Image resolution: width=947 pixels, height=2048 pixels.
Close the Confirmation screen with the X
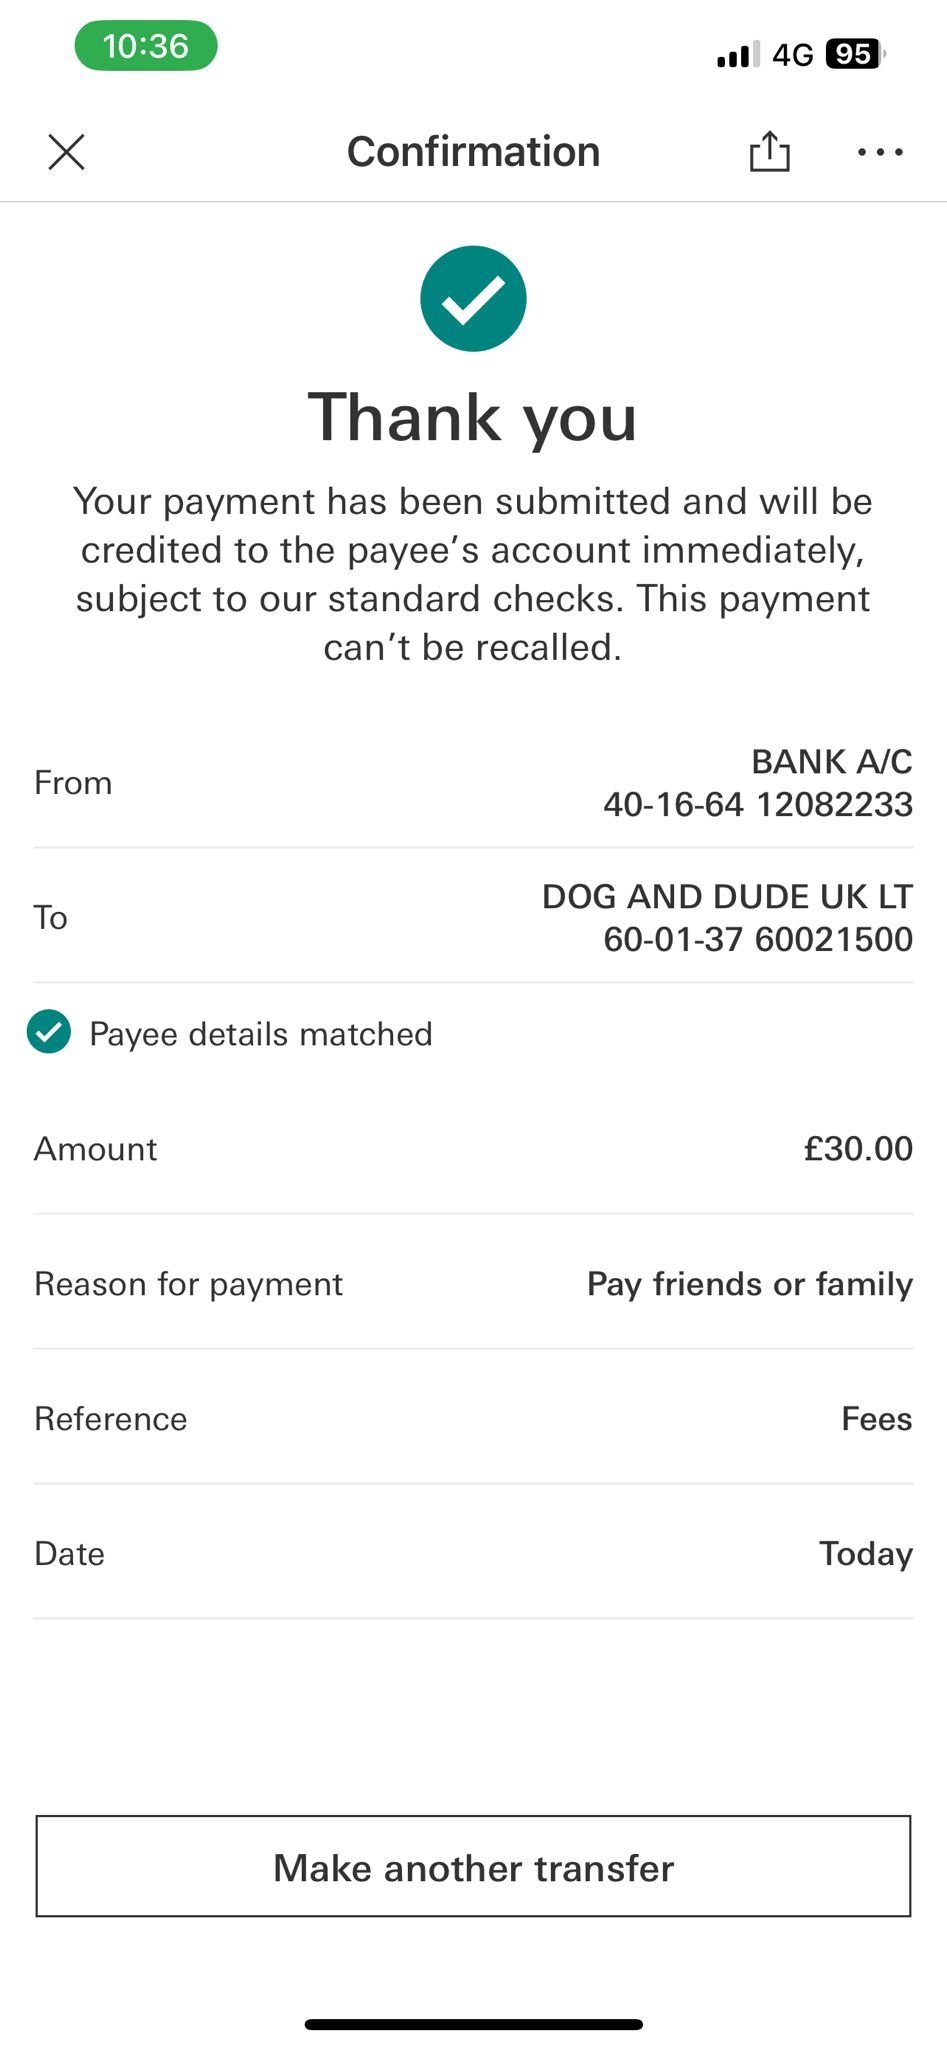coord(67,152)
